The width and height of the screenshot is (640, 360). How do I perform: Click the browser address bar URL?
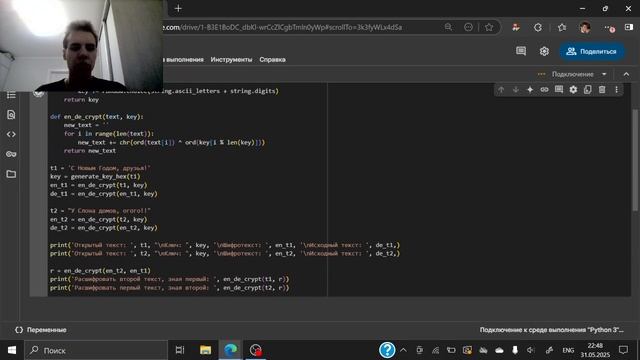tap(282, 27)
